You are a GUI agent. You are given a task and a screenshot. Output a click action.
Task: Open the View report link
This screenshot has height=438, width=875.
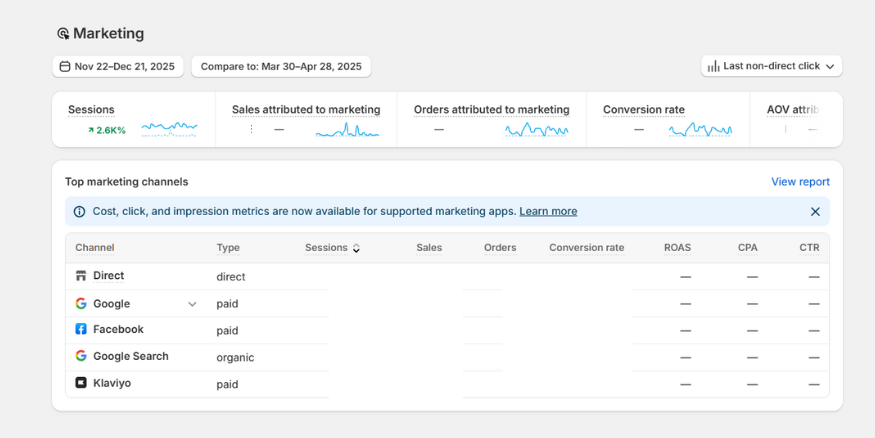click(x=800, y=182)
